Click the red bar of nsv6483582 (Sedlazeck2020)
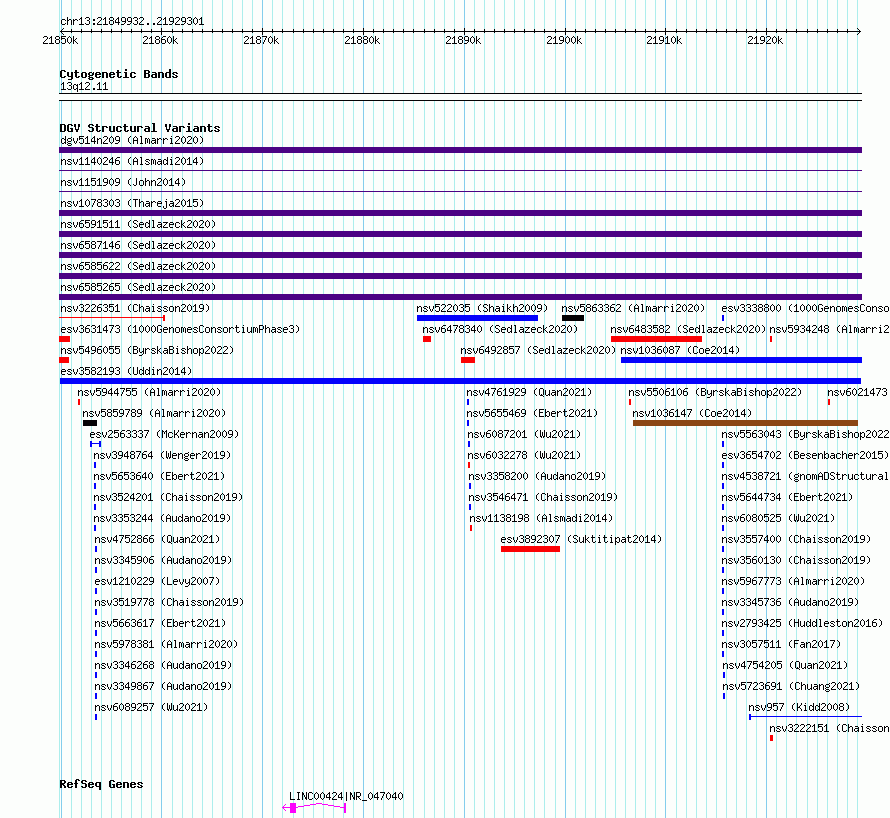The image size is (890, 818). tap(656, 339)
